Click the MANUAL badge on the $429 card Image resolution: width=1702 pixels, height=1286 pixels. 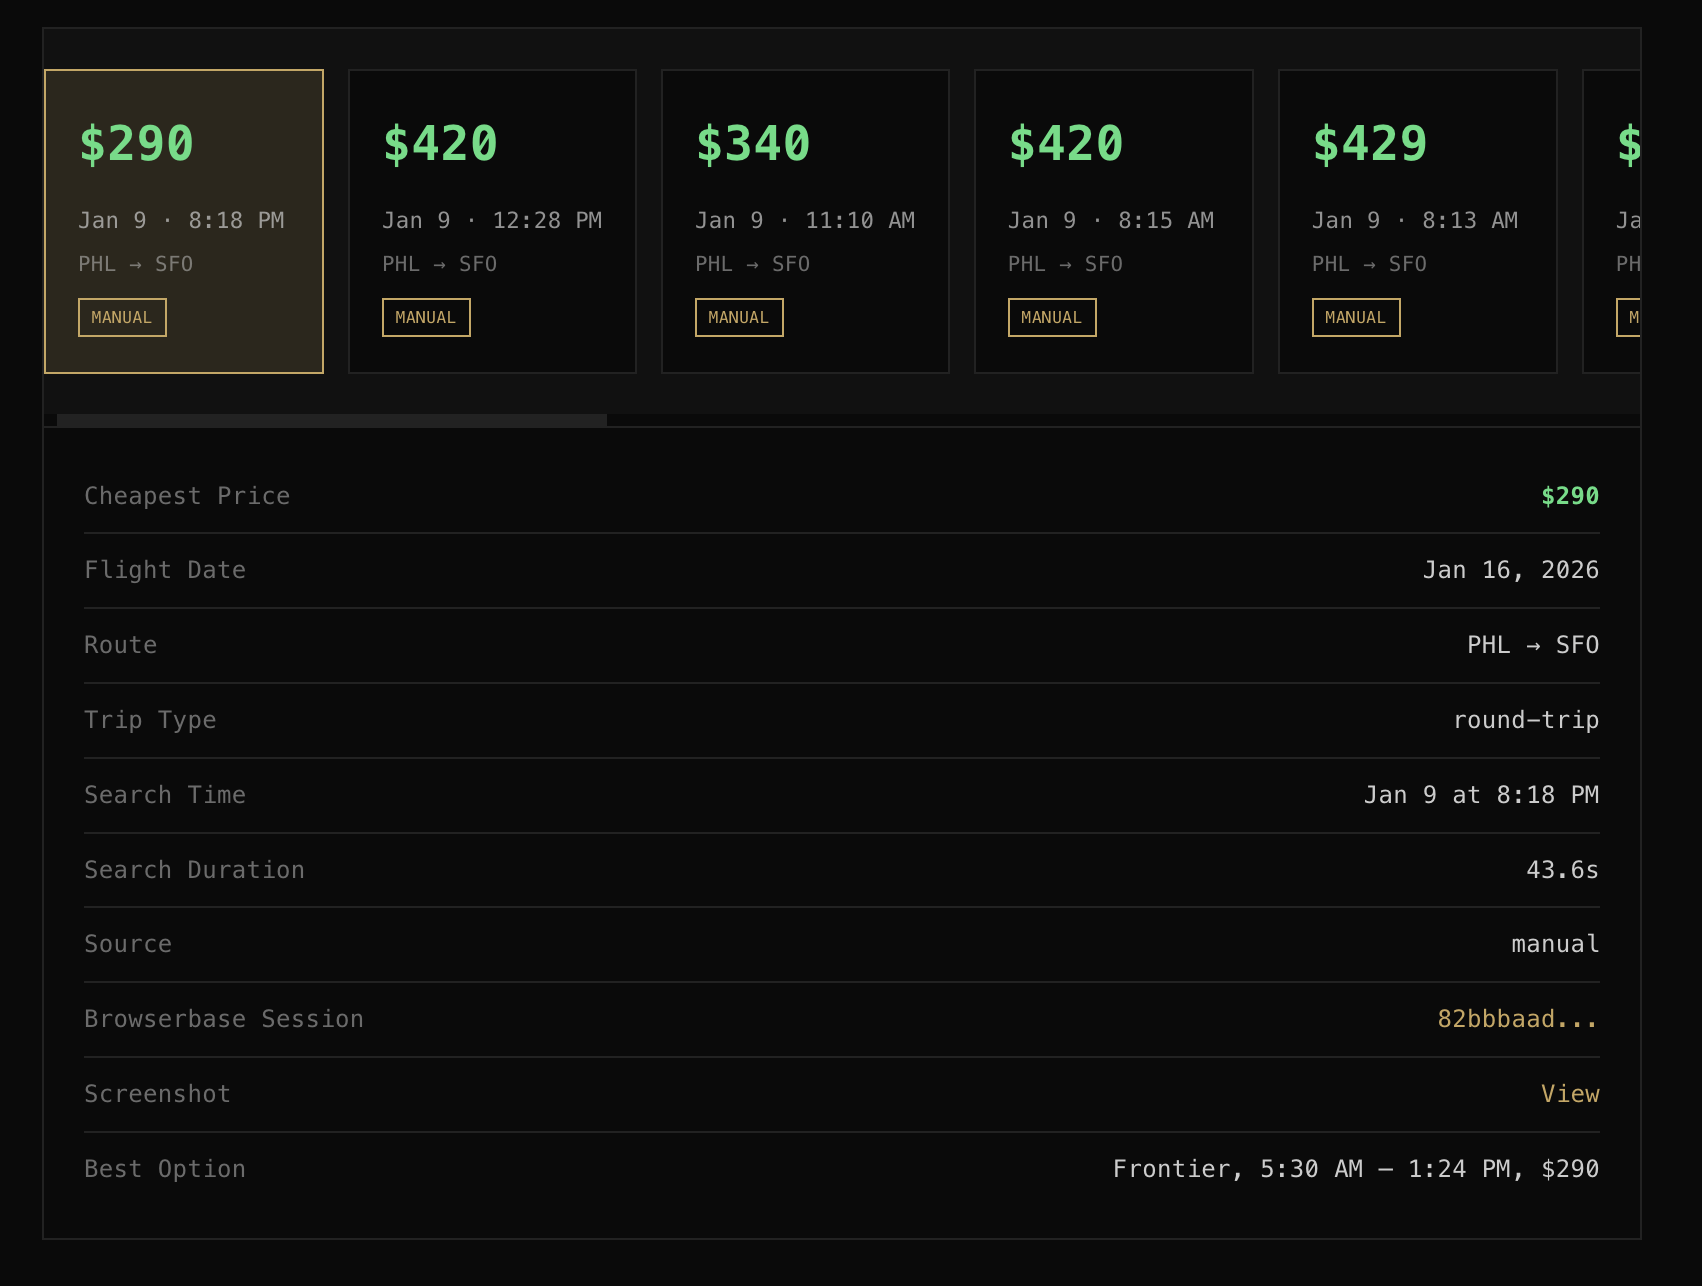click(x=1356, y=318)
